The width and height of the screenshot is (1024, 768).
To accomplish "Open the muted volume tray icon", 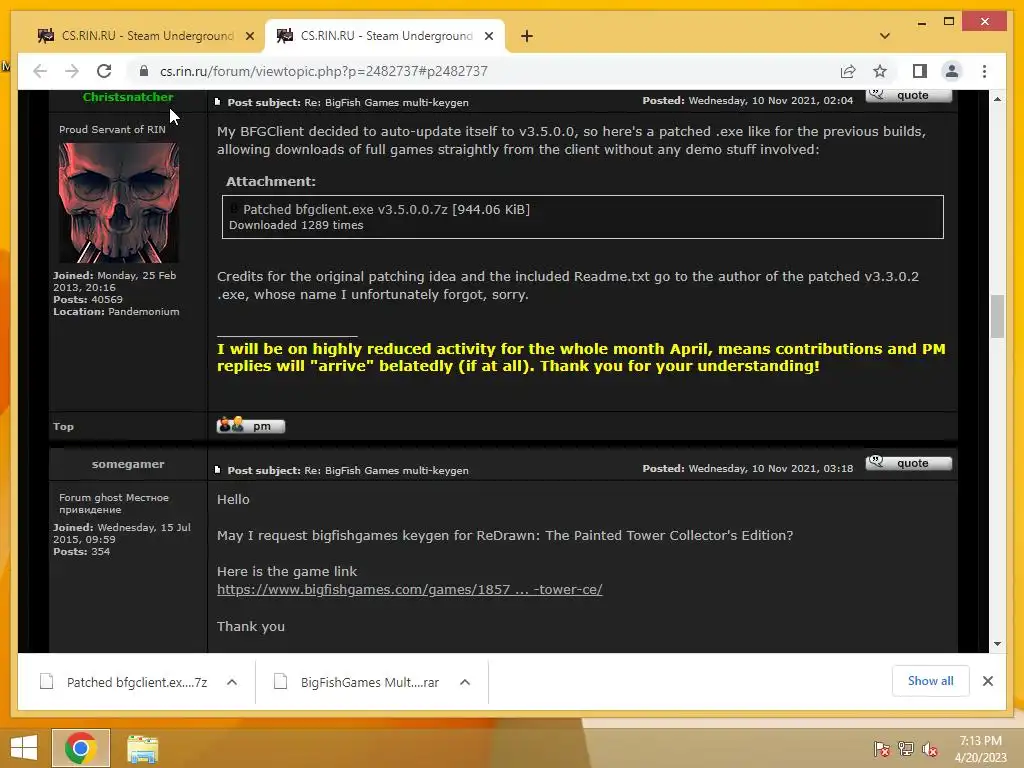I will [930, 749].
